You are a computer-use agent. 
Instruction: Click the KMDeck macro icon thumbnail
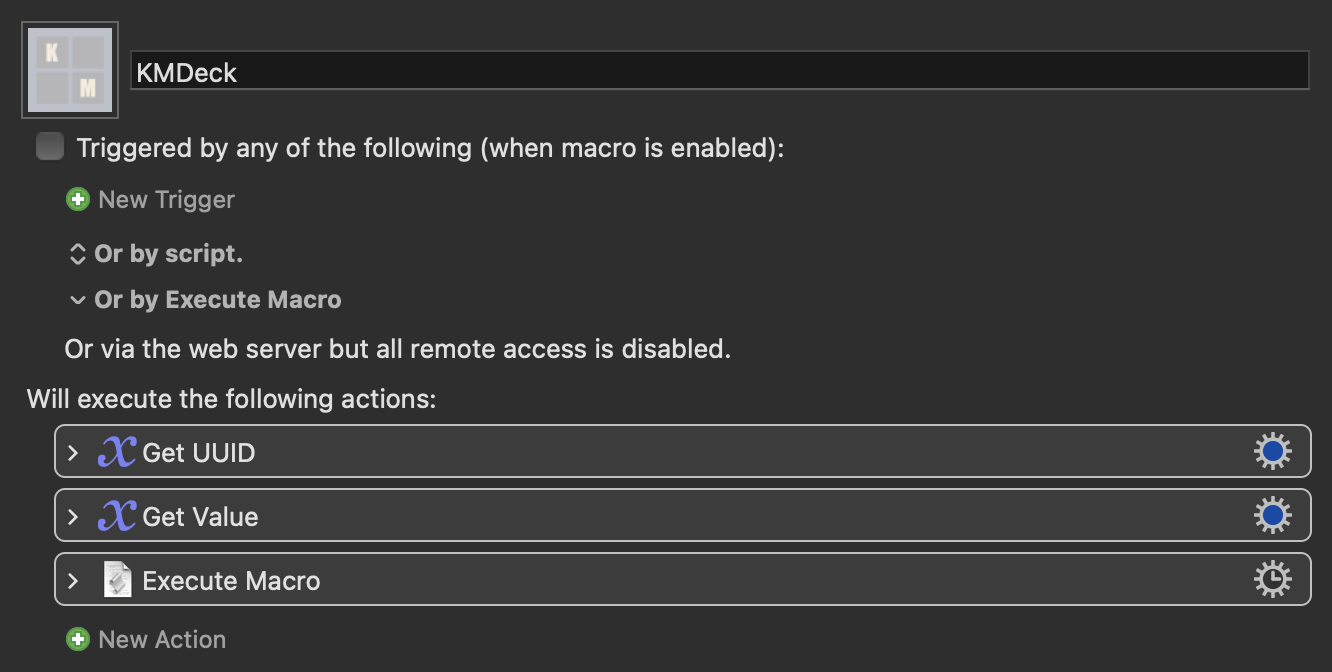[x=70, y=70]
